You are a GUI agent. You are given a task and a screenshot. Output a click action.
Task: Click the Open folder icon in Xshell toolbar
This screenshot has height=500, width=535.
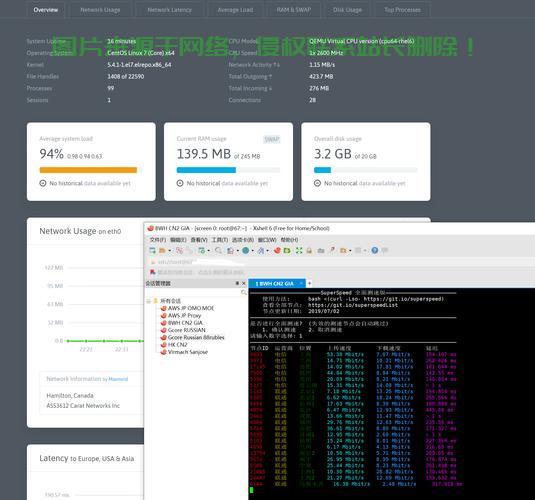162,251
